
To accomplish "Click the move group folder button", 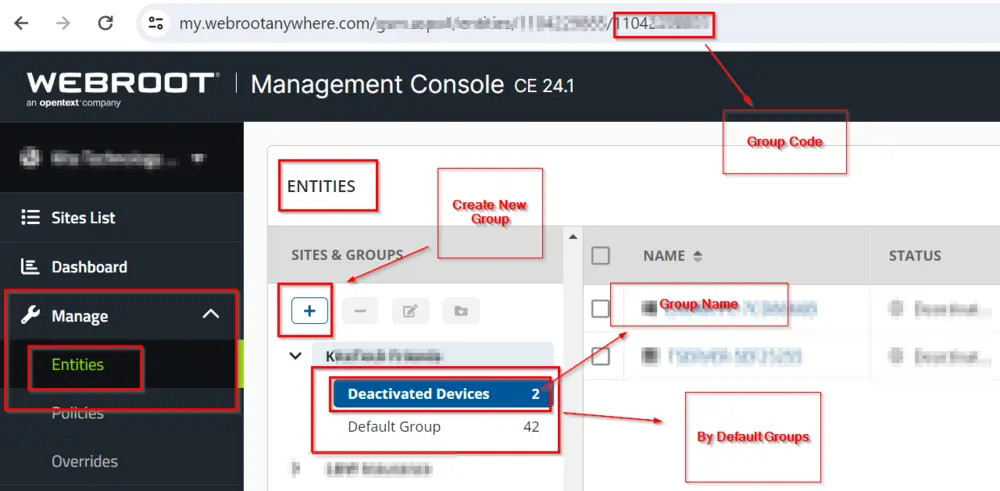I will [460, 311].
